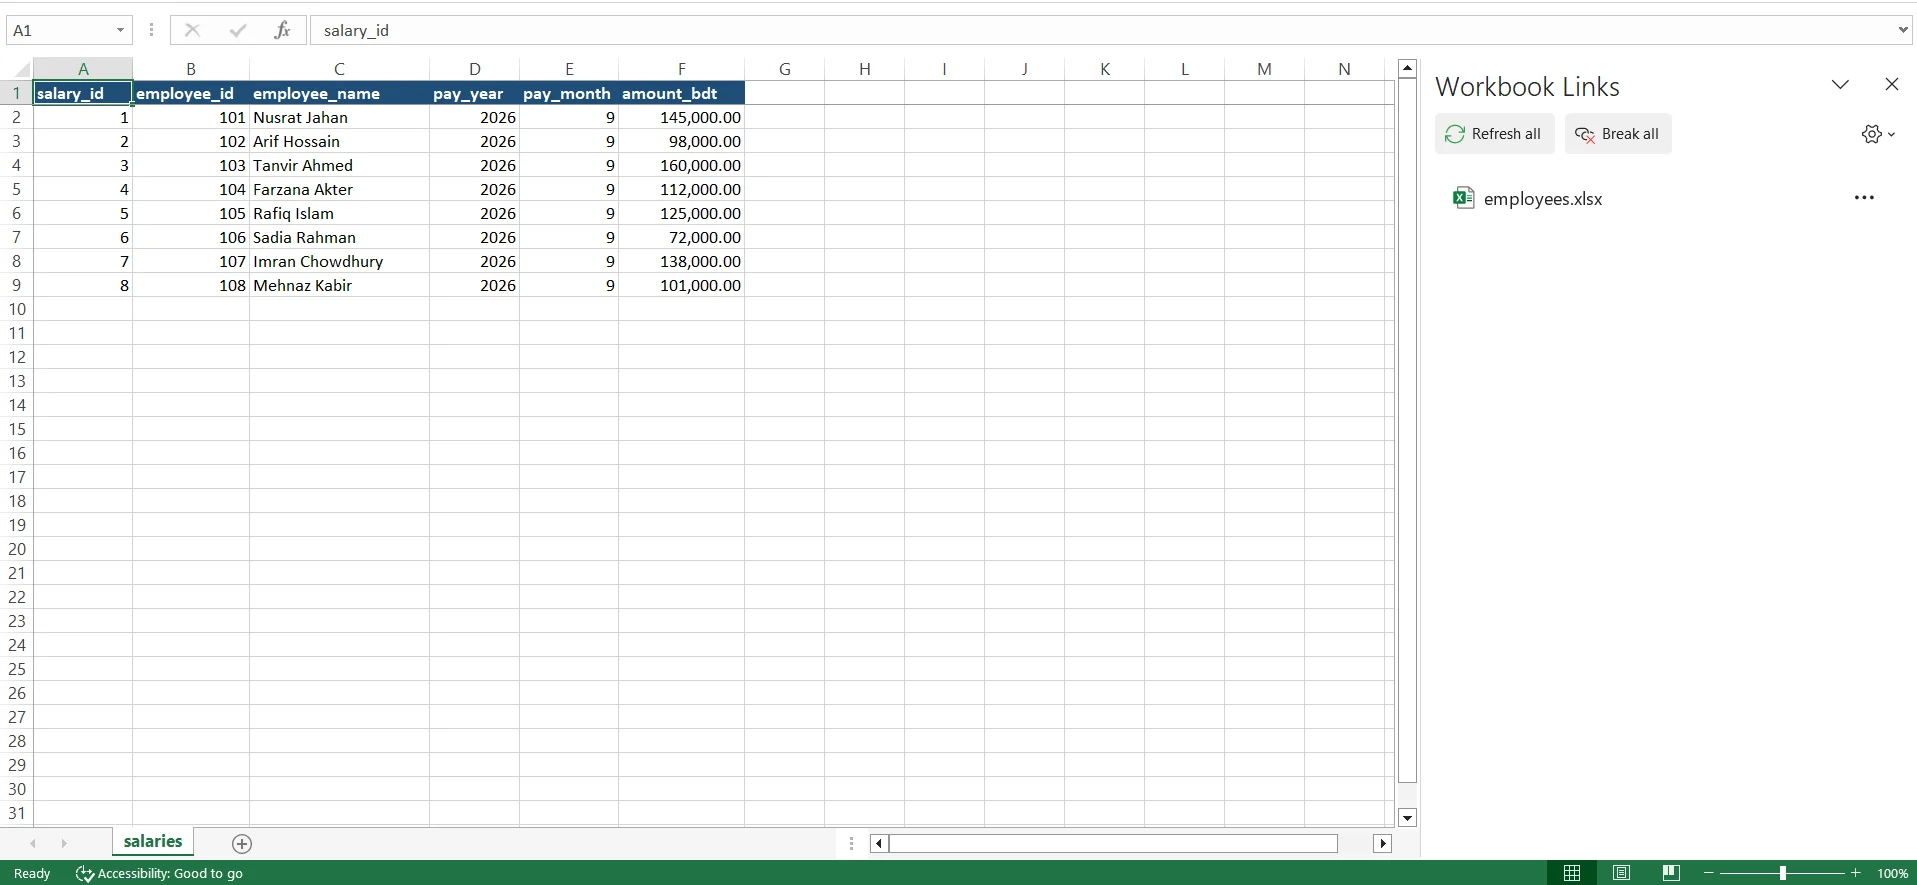
Task: Select column A header
Action: (83, 69)
